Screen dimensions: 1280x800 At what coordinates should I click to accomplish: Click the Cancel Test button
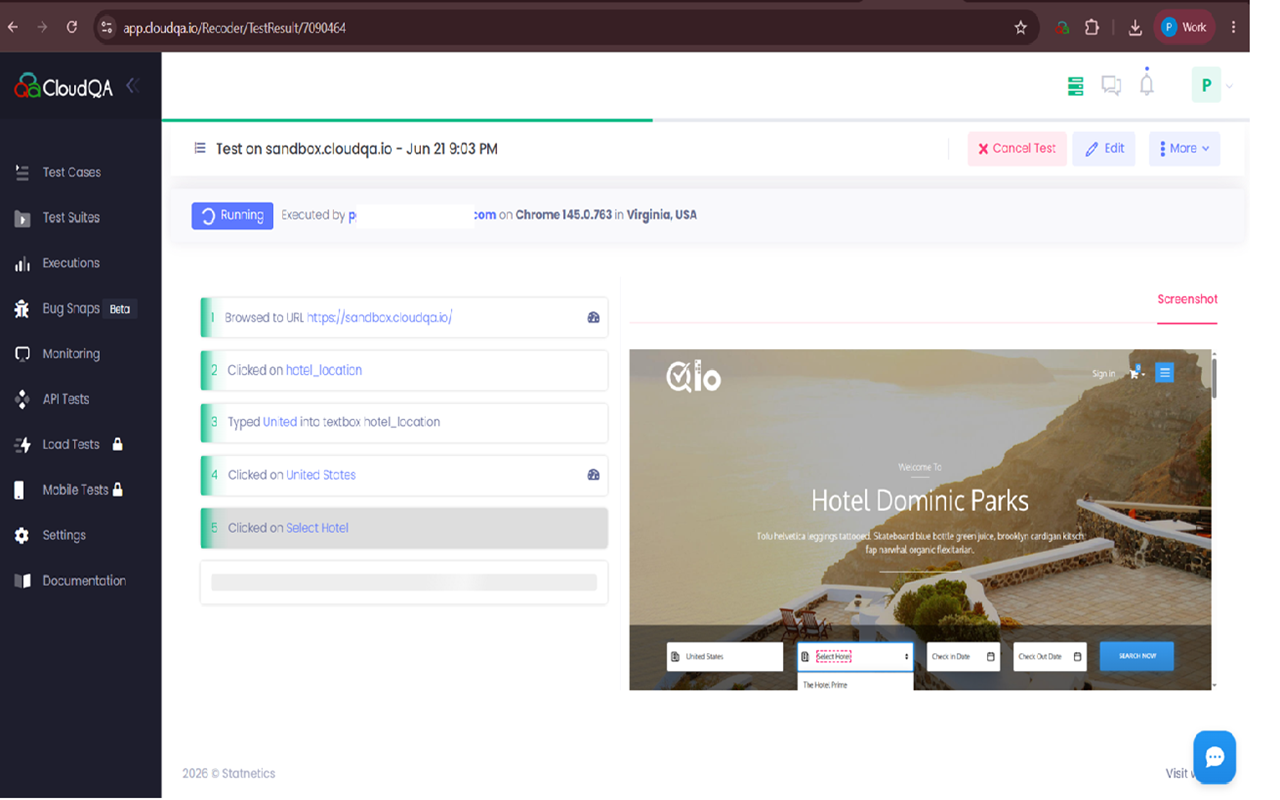coord(1017,149)
